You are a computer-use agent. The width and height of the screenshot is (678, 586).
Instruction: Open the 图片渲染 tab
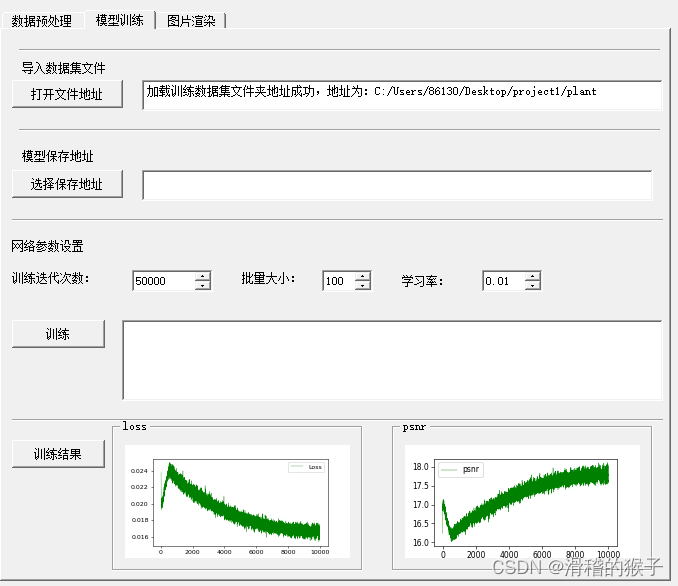click(x=191, y=21)
